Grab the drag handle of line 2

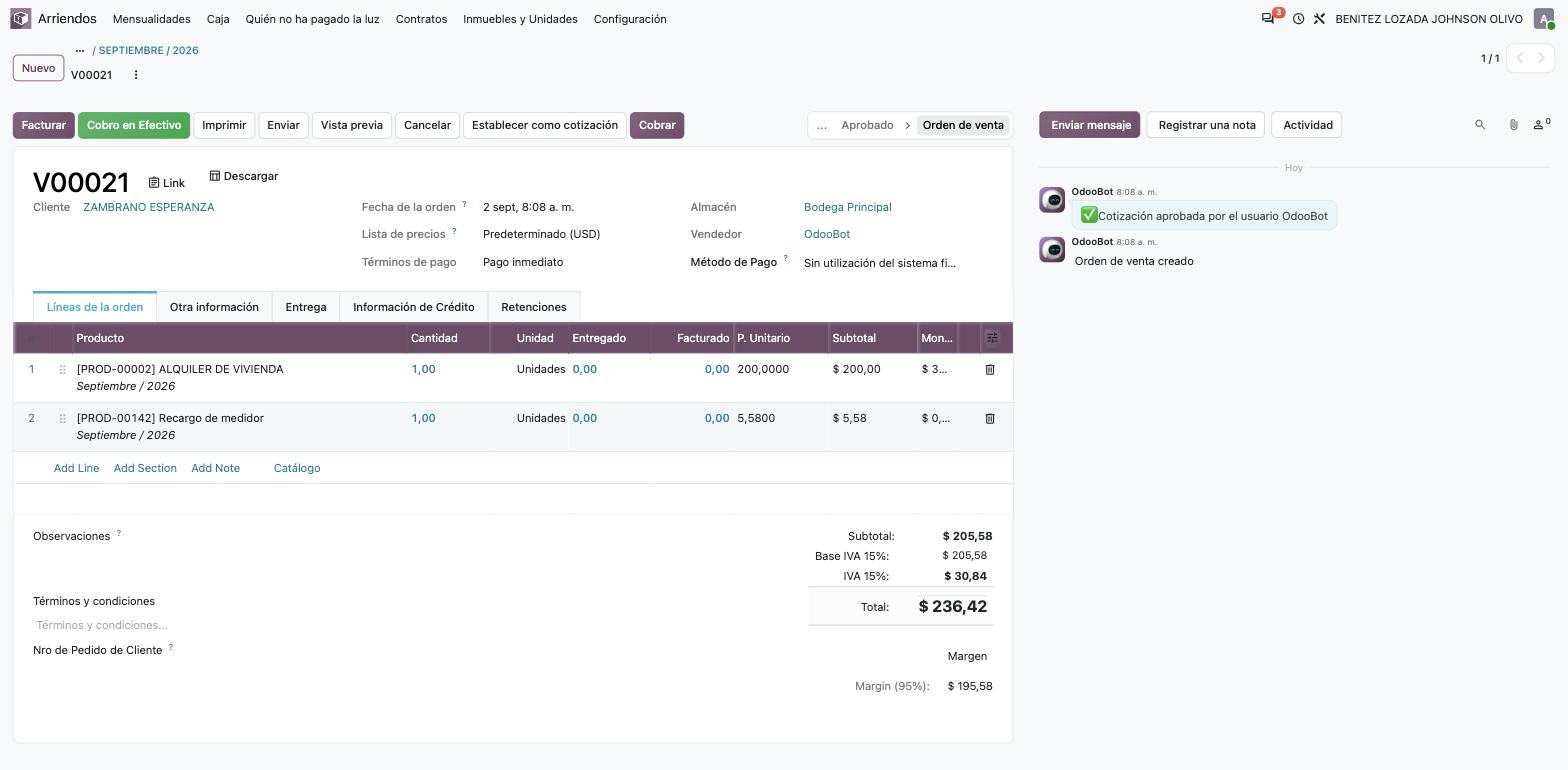[x=62, y=419]
